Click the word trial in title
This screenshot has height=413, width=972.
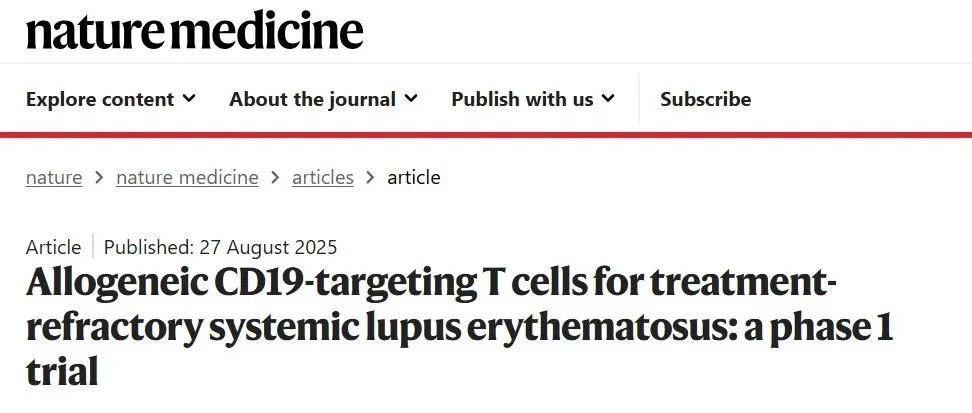(x=62, y=372)
